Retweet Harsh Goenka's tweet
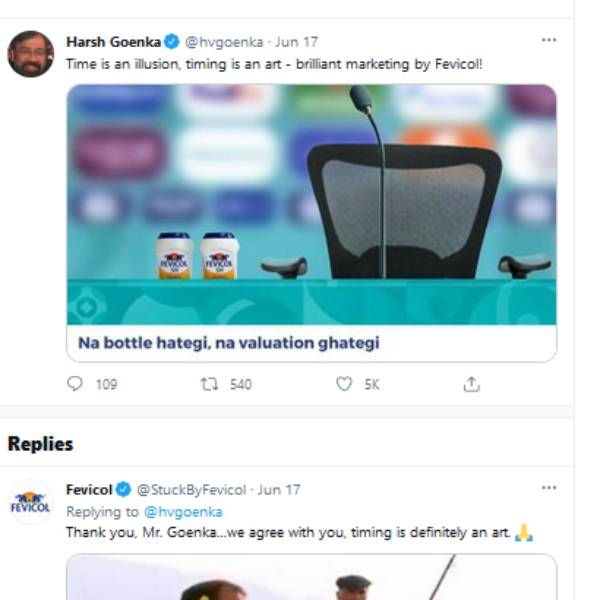600x600 pixels. (x=209, y=384)
